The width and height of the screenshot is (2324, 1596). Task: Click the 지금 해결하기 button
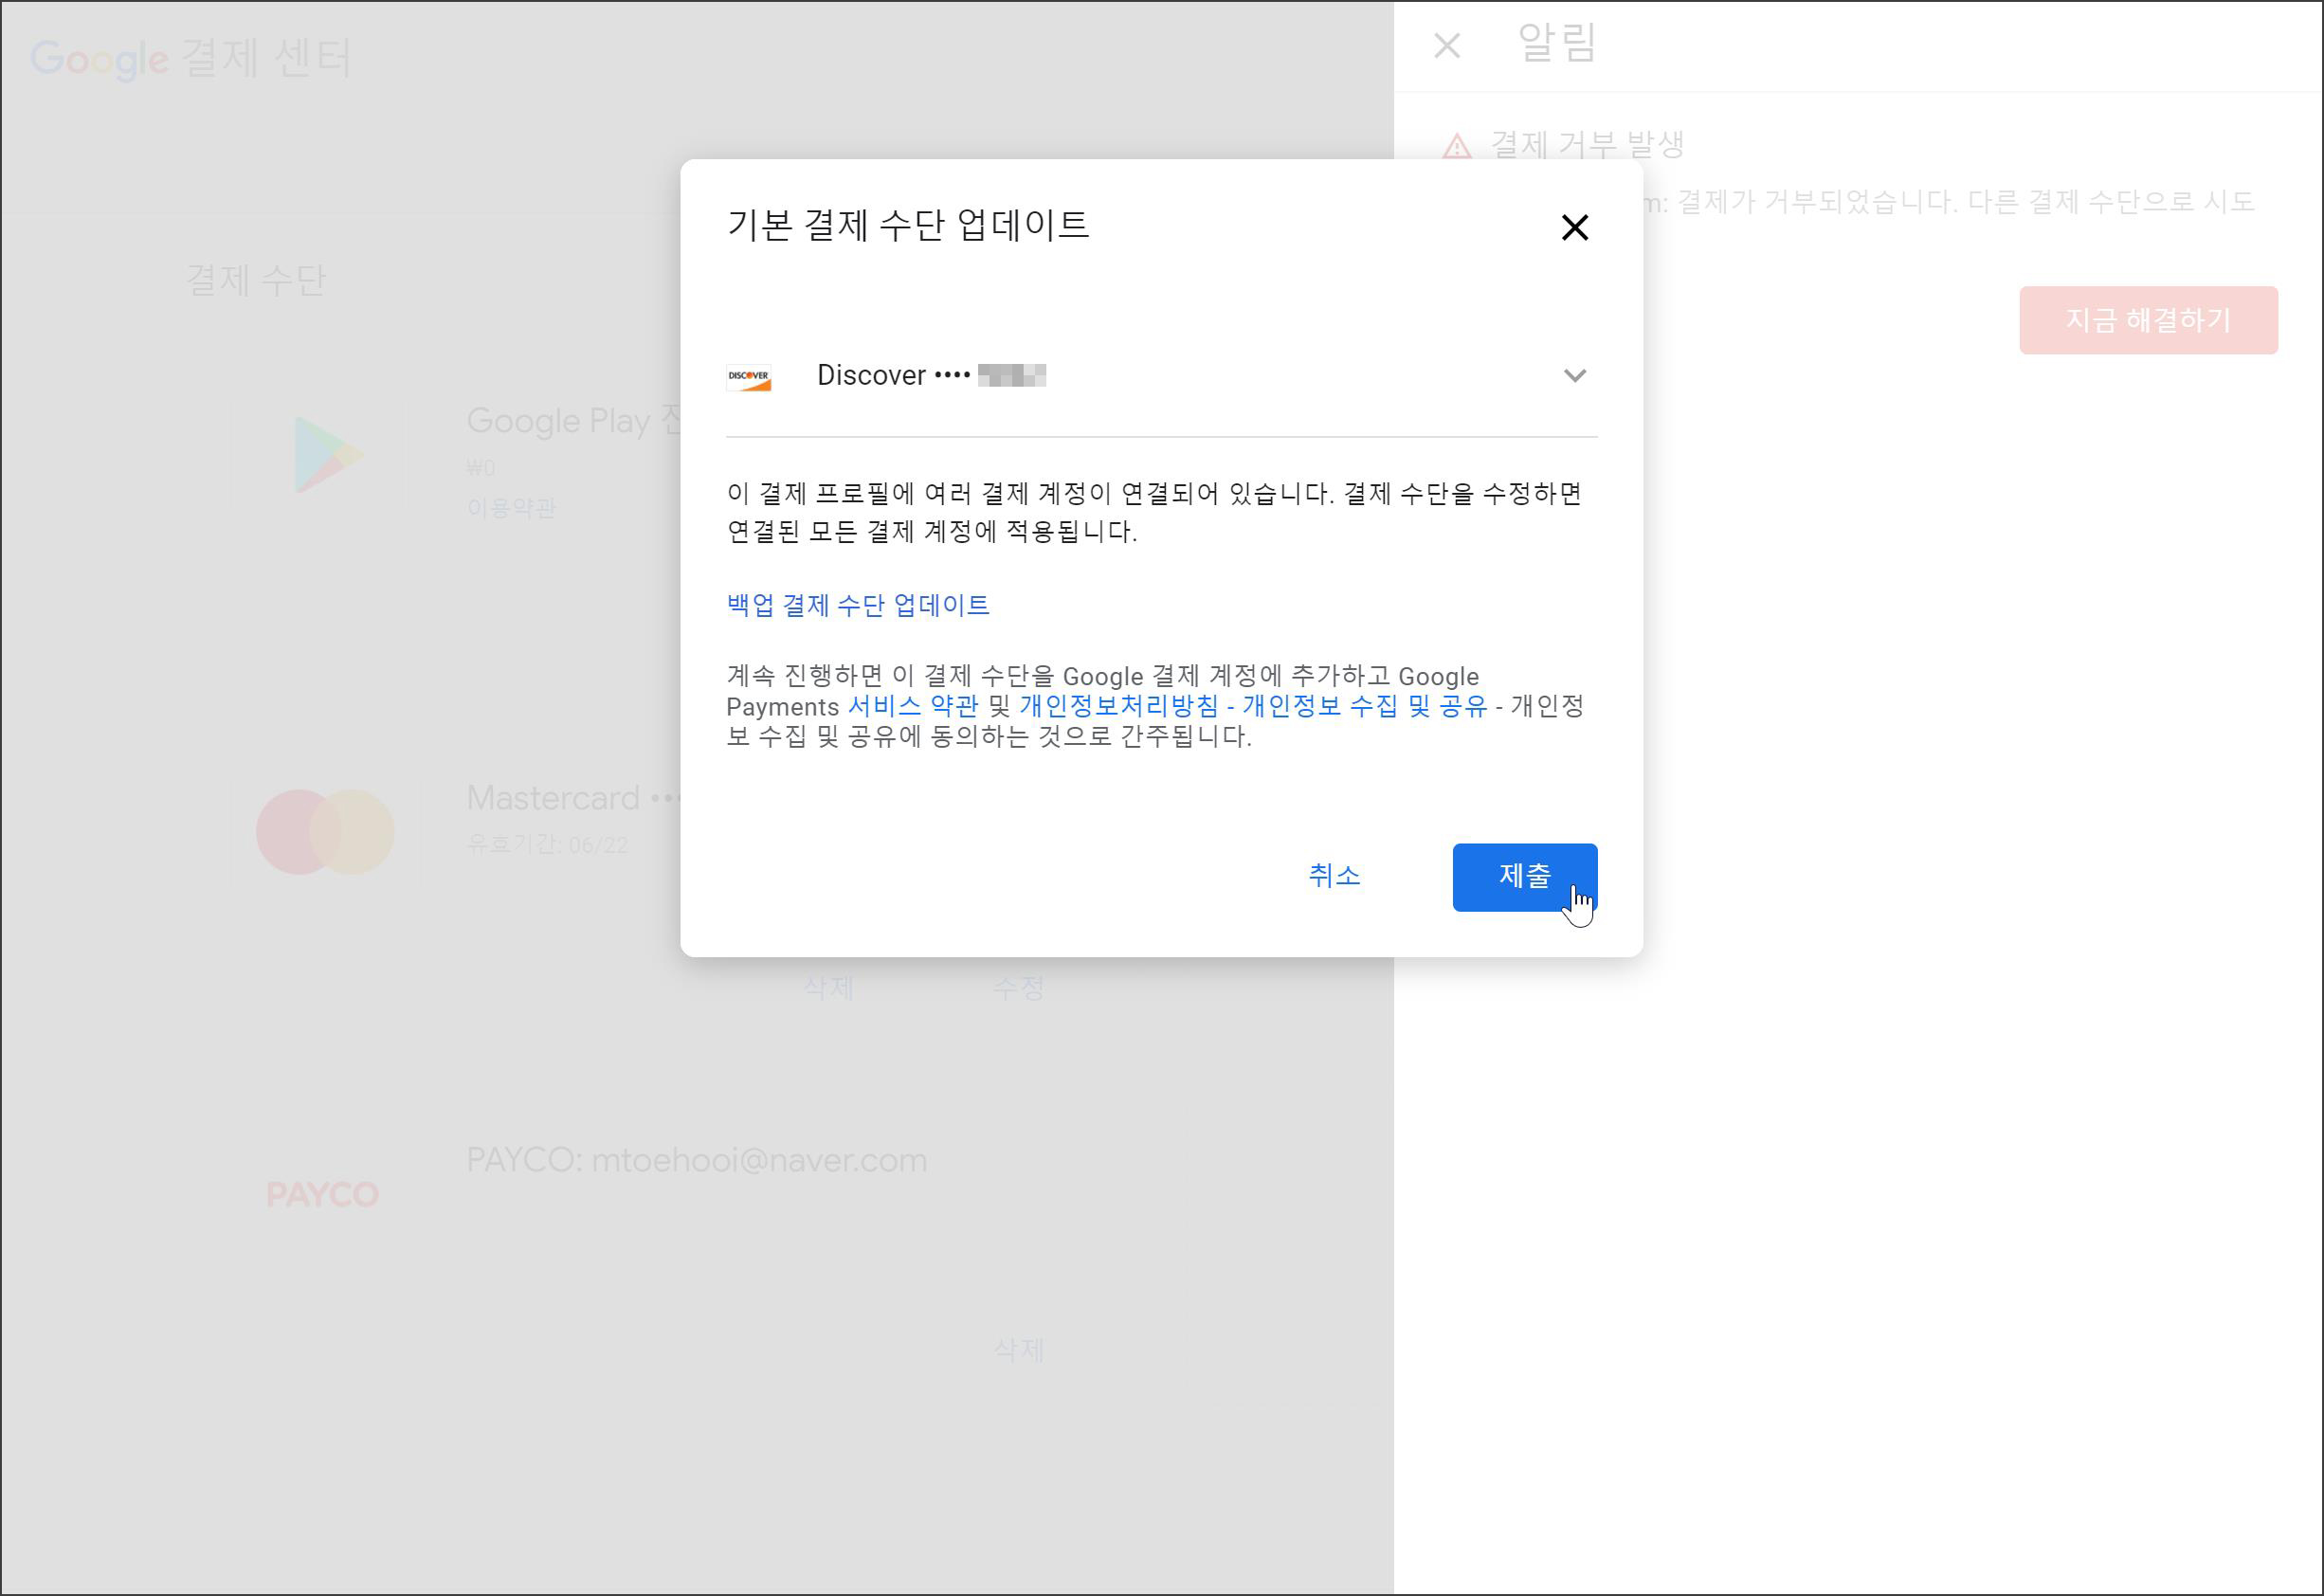(x=2147, y=320)
